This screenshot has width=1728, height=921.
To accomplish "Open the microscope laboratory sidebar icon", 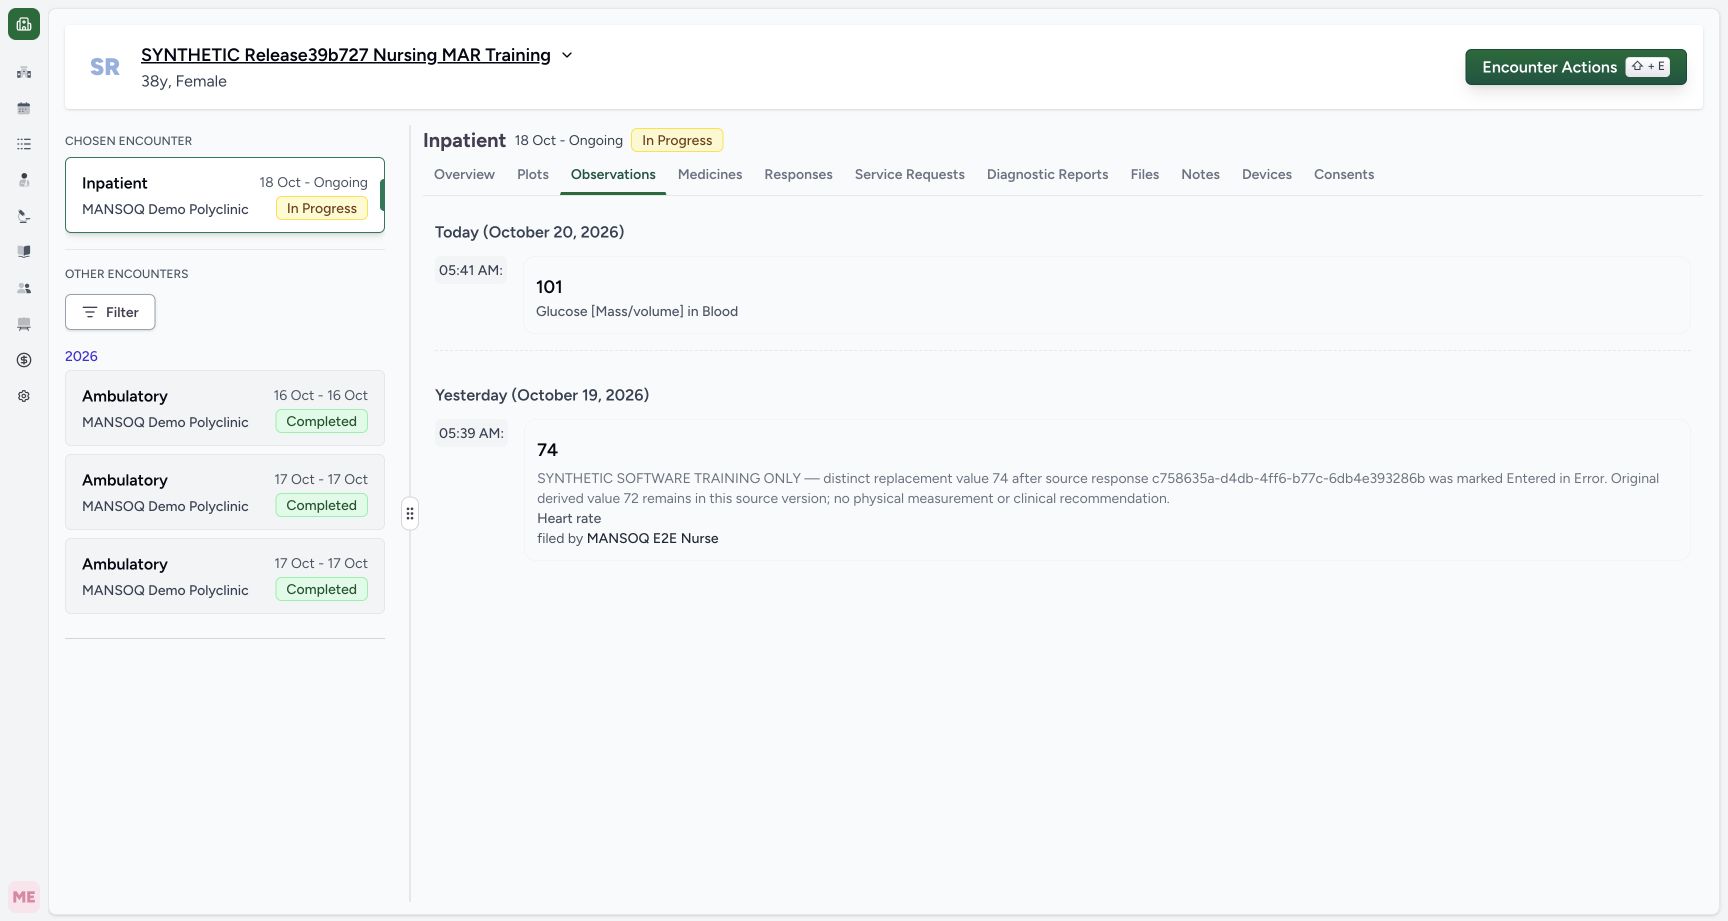I will point(24,216).
